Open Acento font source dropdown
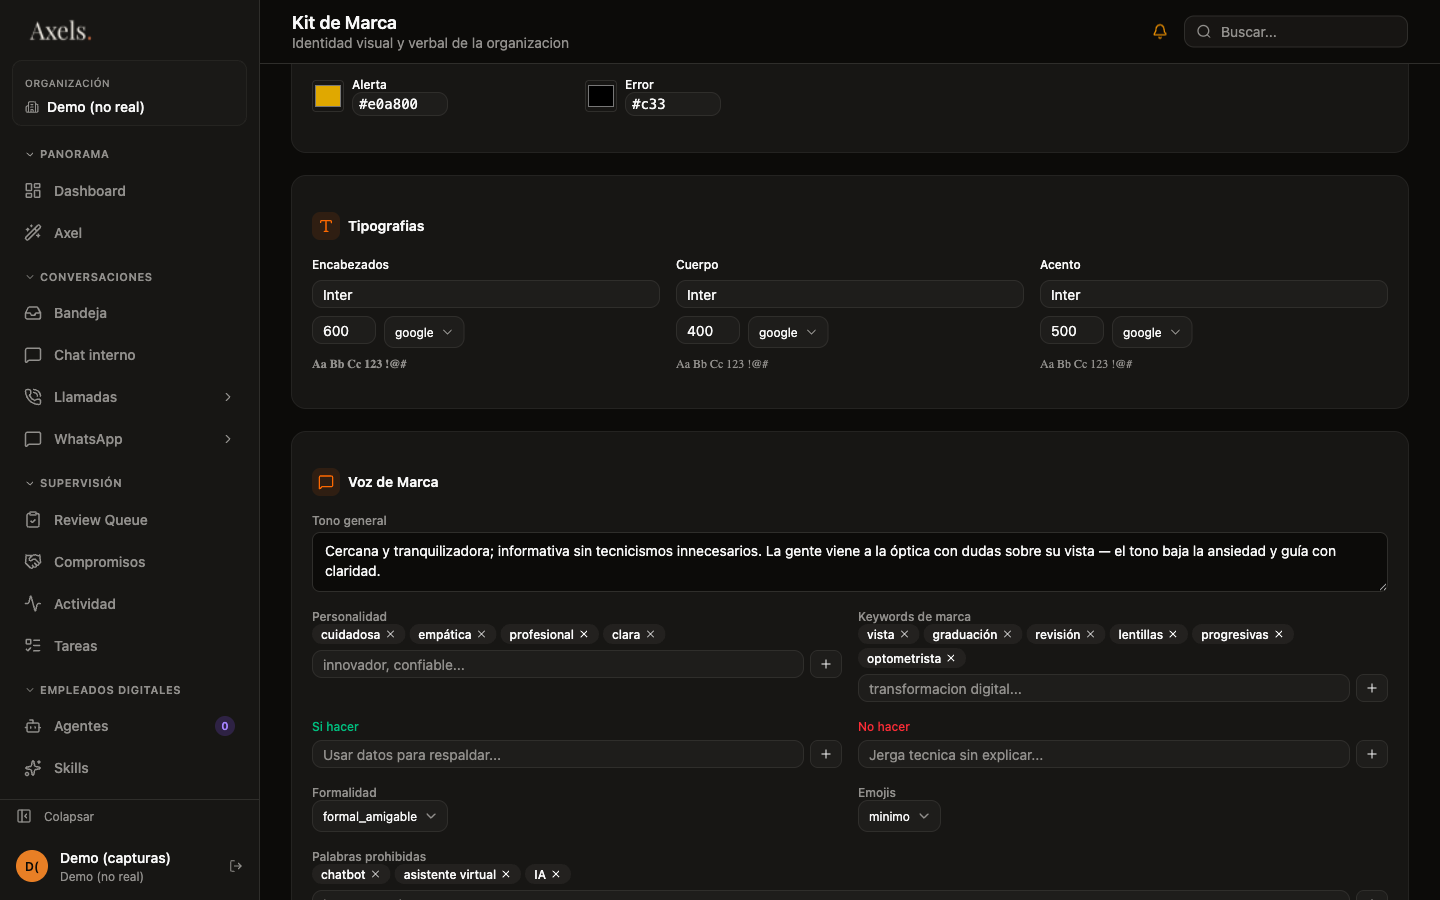Image resolution: width=1440 pixels, height=900 pixels. point(1152,332)
